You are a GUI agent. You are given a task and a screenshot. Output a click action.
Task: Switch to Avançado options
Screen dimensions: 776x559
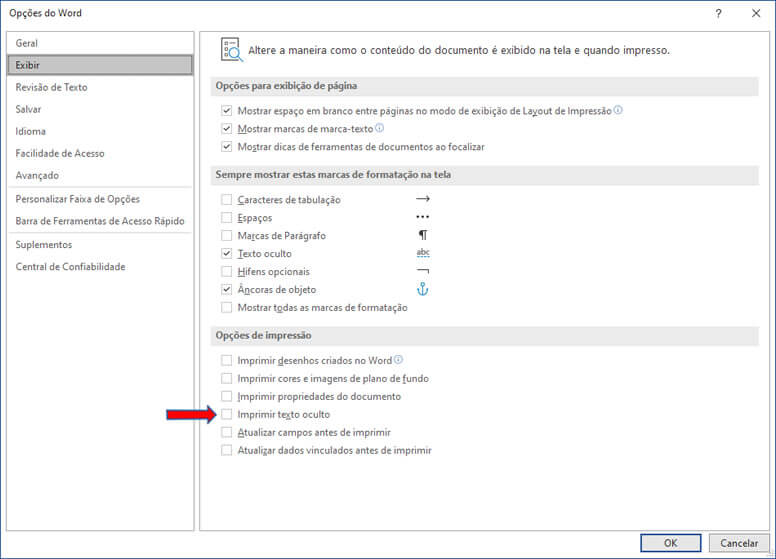click(x=100, y=175)
